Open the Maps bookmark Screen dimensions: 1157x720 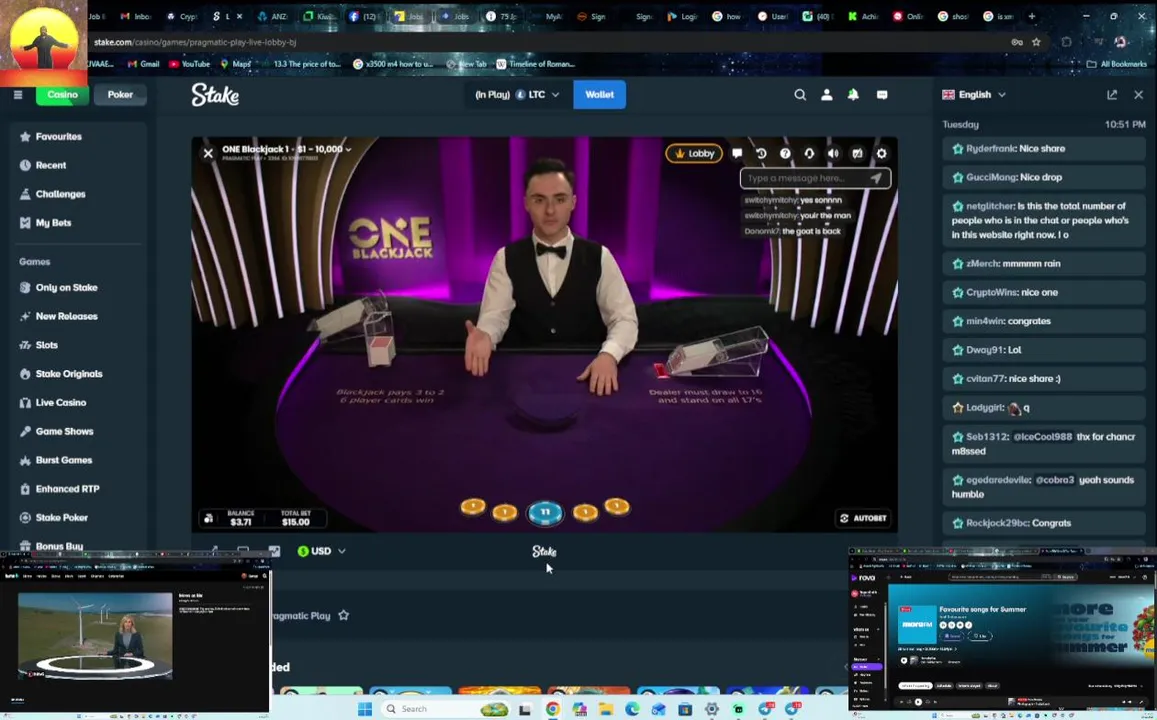point(235,64)
